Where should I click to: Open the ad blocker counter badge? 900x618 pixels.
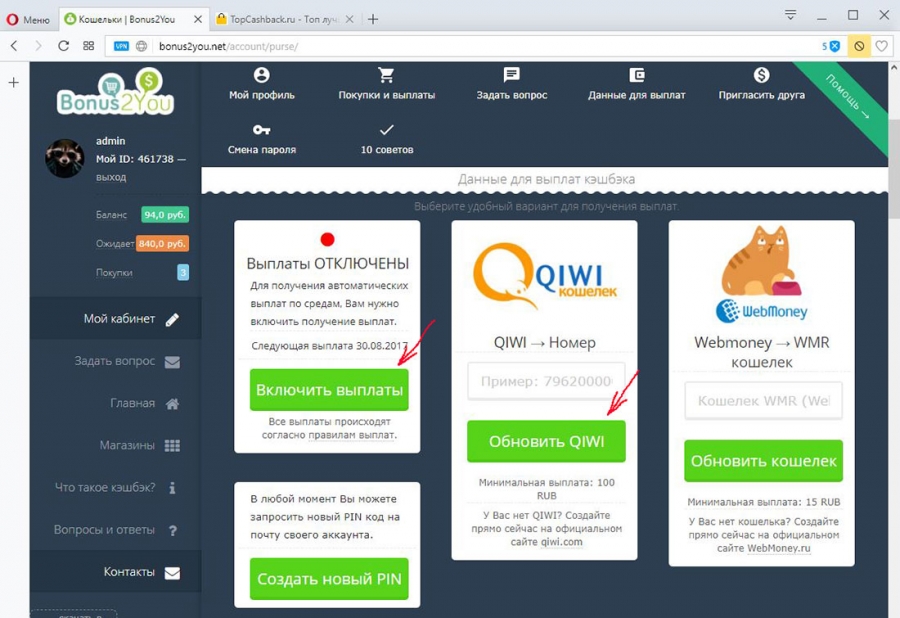pos(831,46)
